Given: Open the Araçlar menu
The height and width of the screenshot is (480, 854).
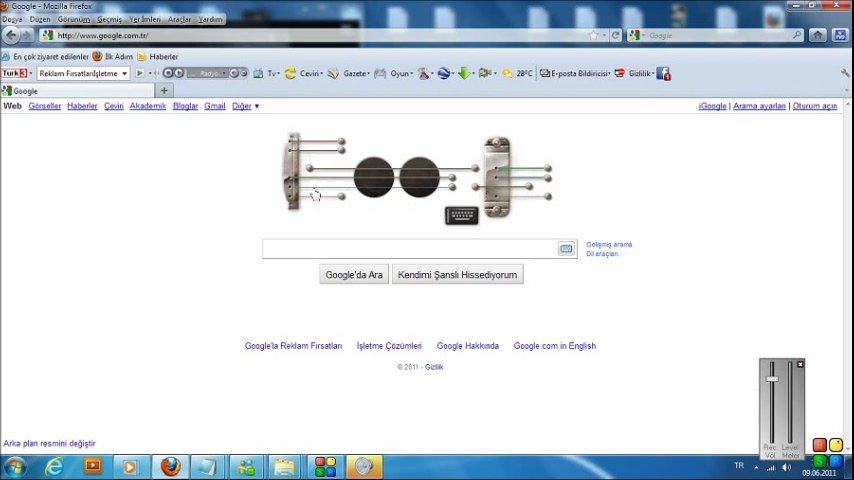Looking at the screenshot, I should point(179,19).
